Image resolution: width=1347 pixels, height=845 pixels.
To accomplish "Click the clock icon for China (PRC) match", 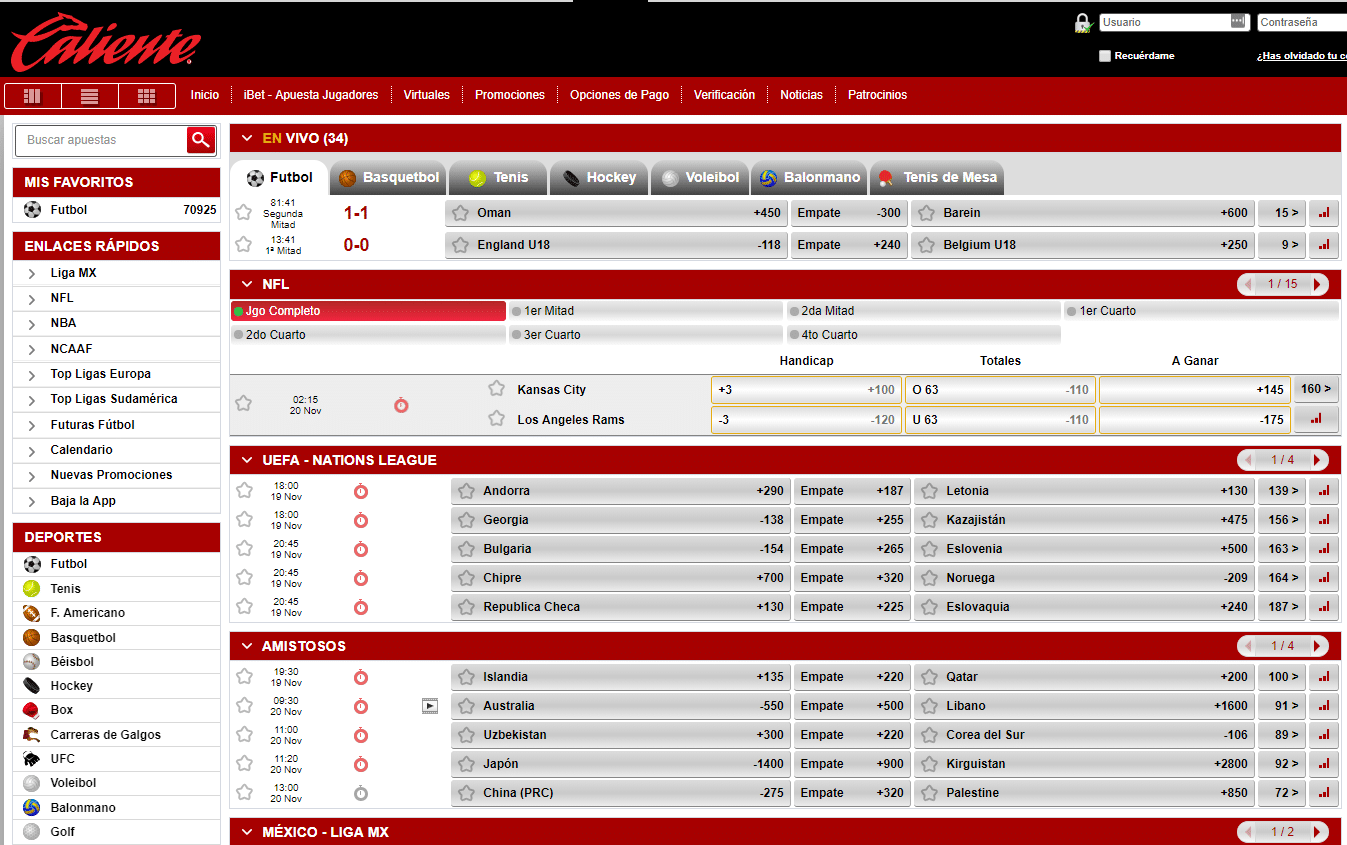I will [361, 793].
